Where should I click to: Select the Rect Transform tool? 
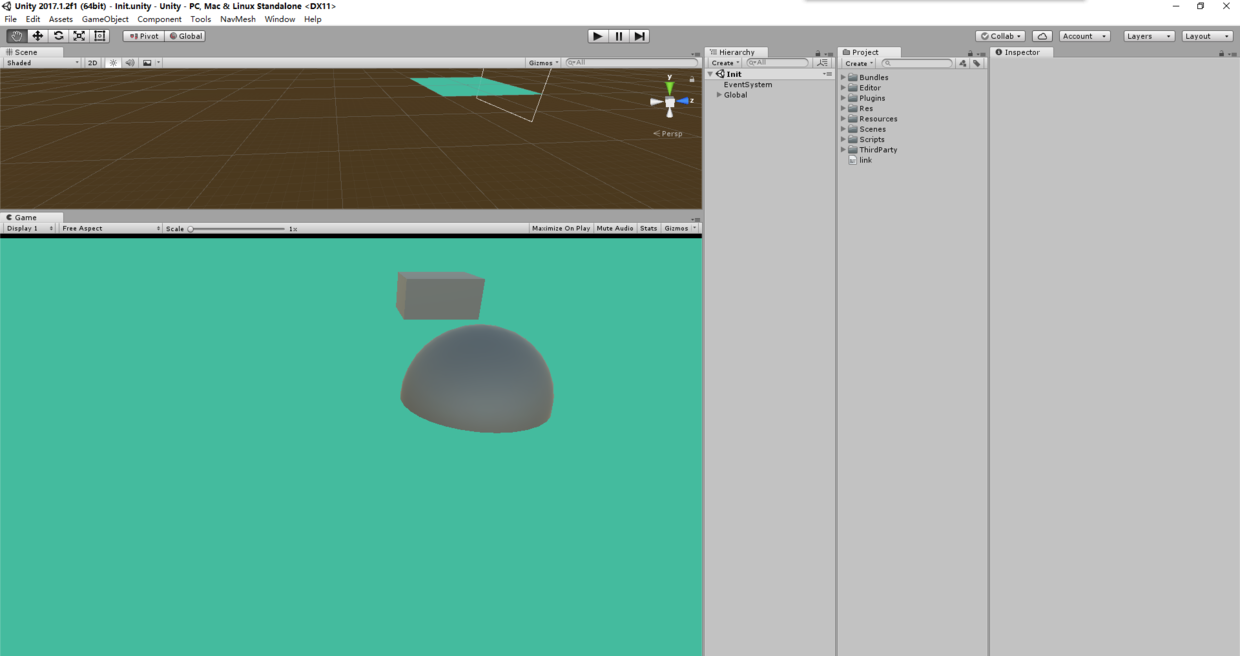point(99,35)
